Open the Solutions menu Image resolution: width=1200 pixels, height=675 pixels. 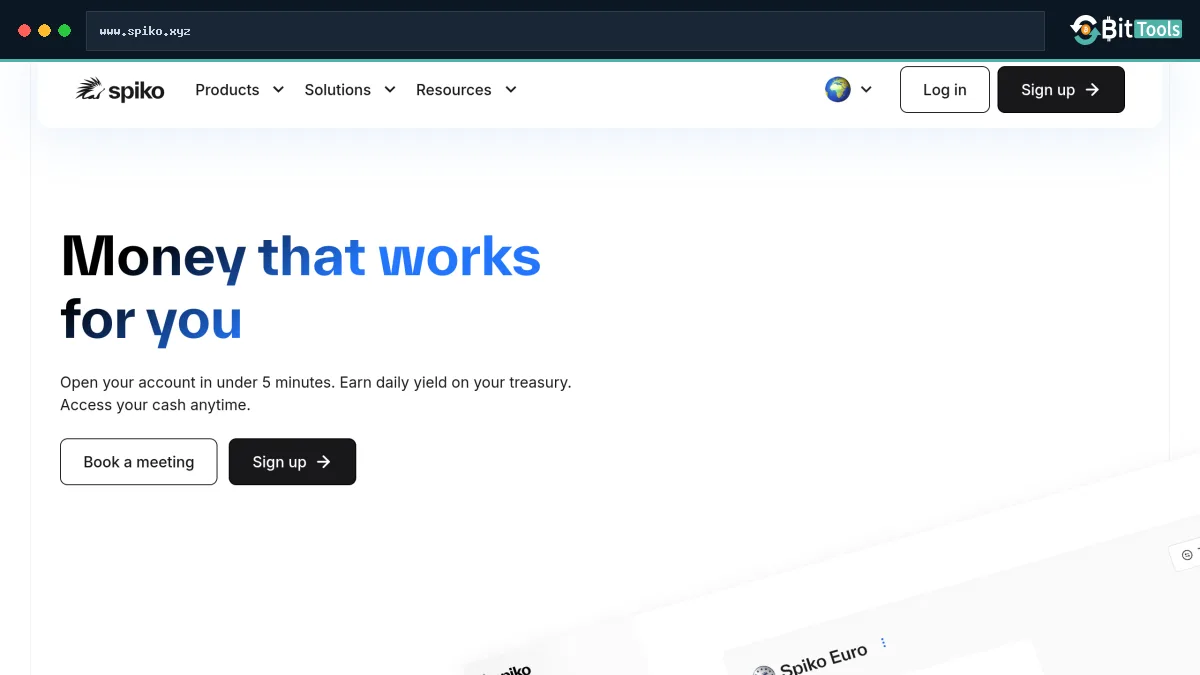point(338,90)
